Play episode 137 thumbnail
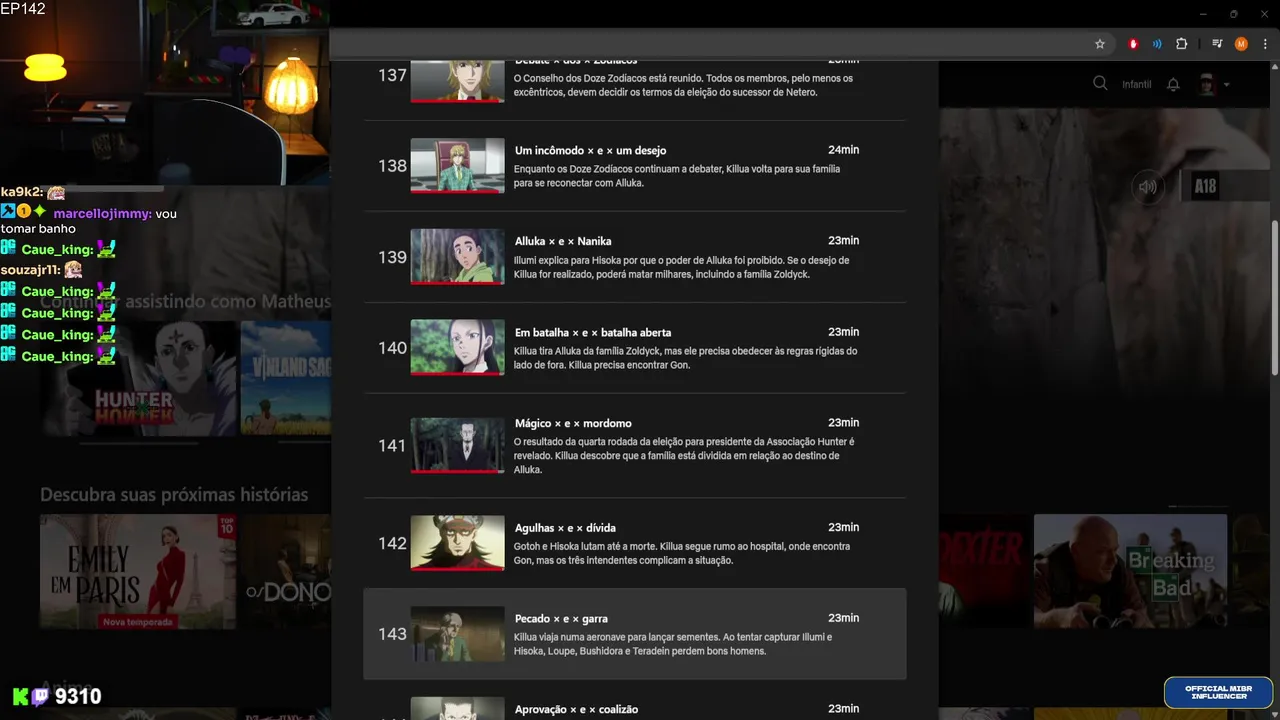This screenshot has height=720, width=1280. [457, 81]
